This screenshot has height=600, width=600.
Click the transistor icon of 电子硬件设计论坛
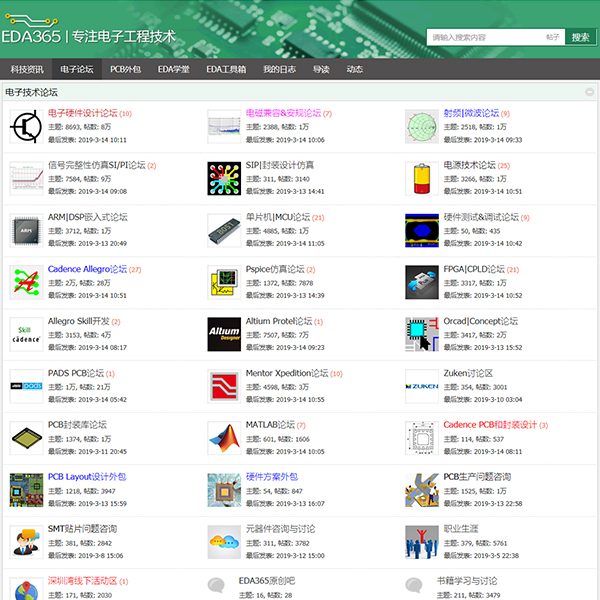pyautogui.click(x=26, y=126)
